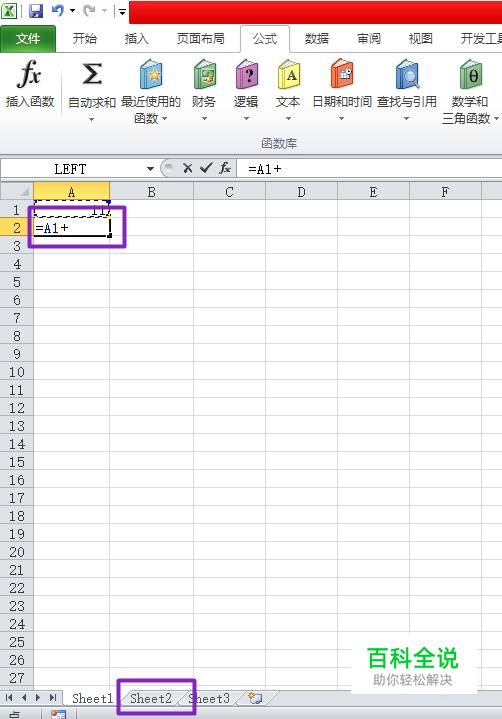Select column C header
This screenshot has width=502, height=719.
(229, 192)
